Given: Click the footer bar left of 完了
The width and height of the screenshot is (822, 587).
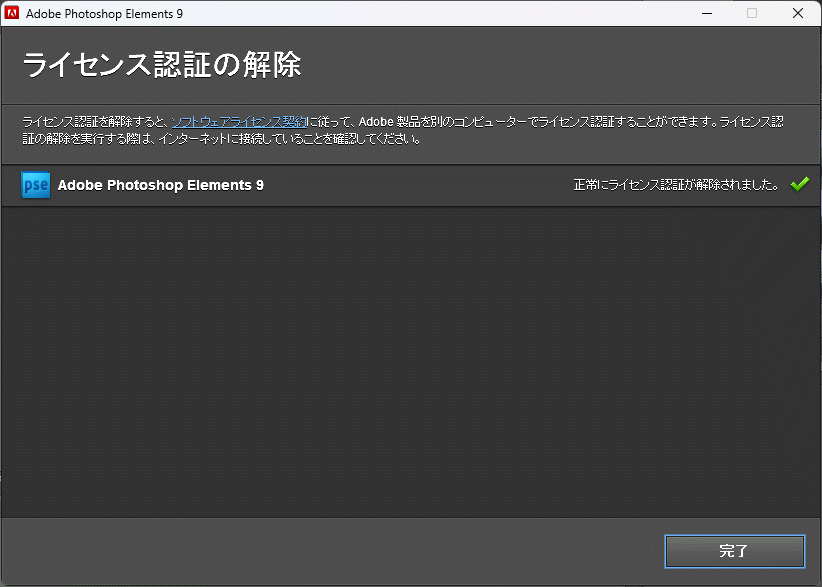Looking at the screenshot, I should point(330,551).
